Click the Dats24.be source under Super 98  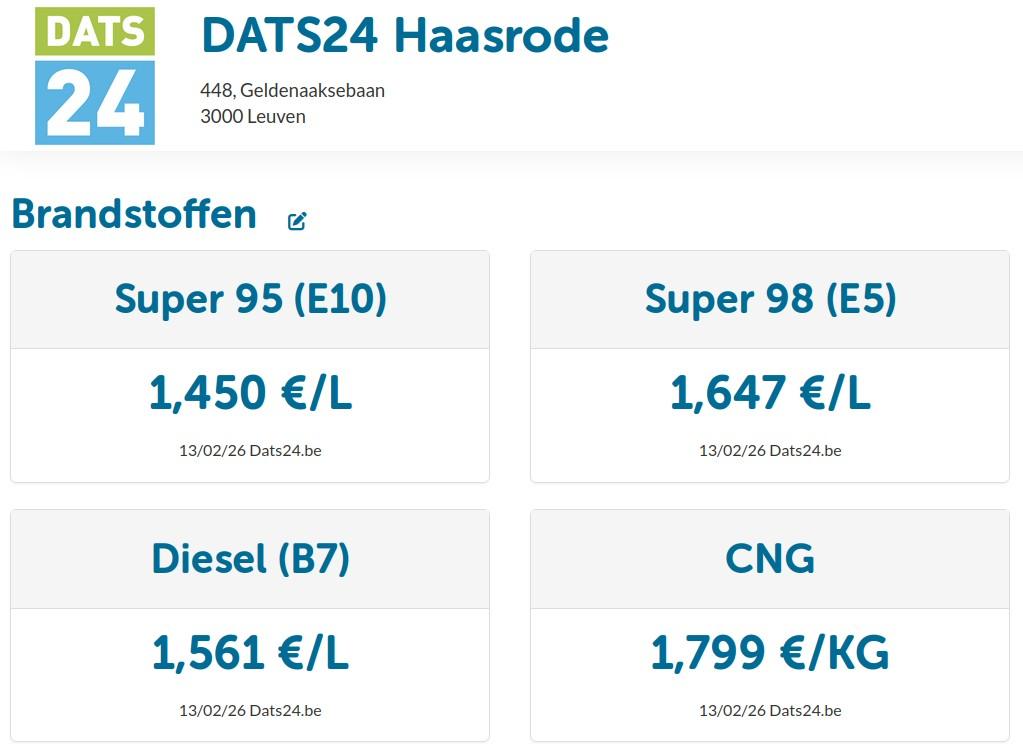(805, 451)
